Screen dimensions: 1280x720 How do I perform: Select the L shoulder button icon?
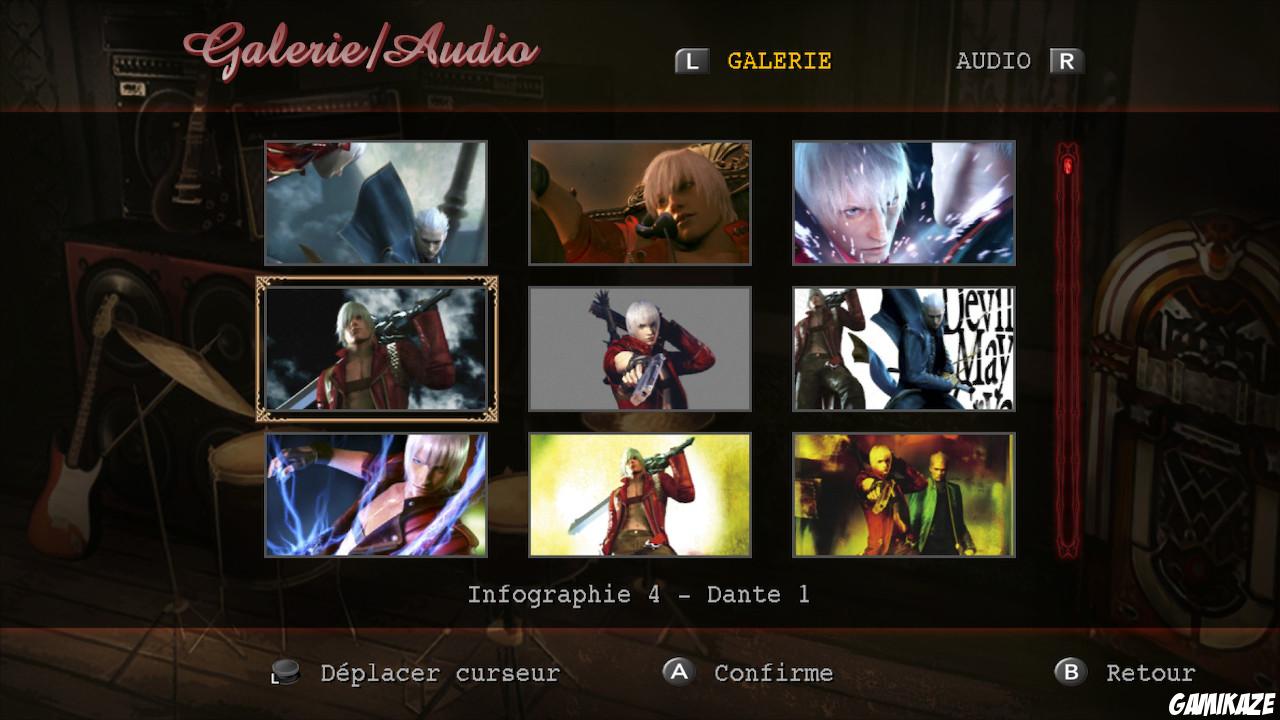(692, 61)
